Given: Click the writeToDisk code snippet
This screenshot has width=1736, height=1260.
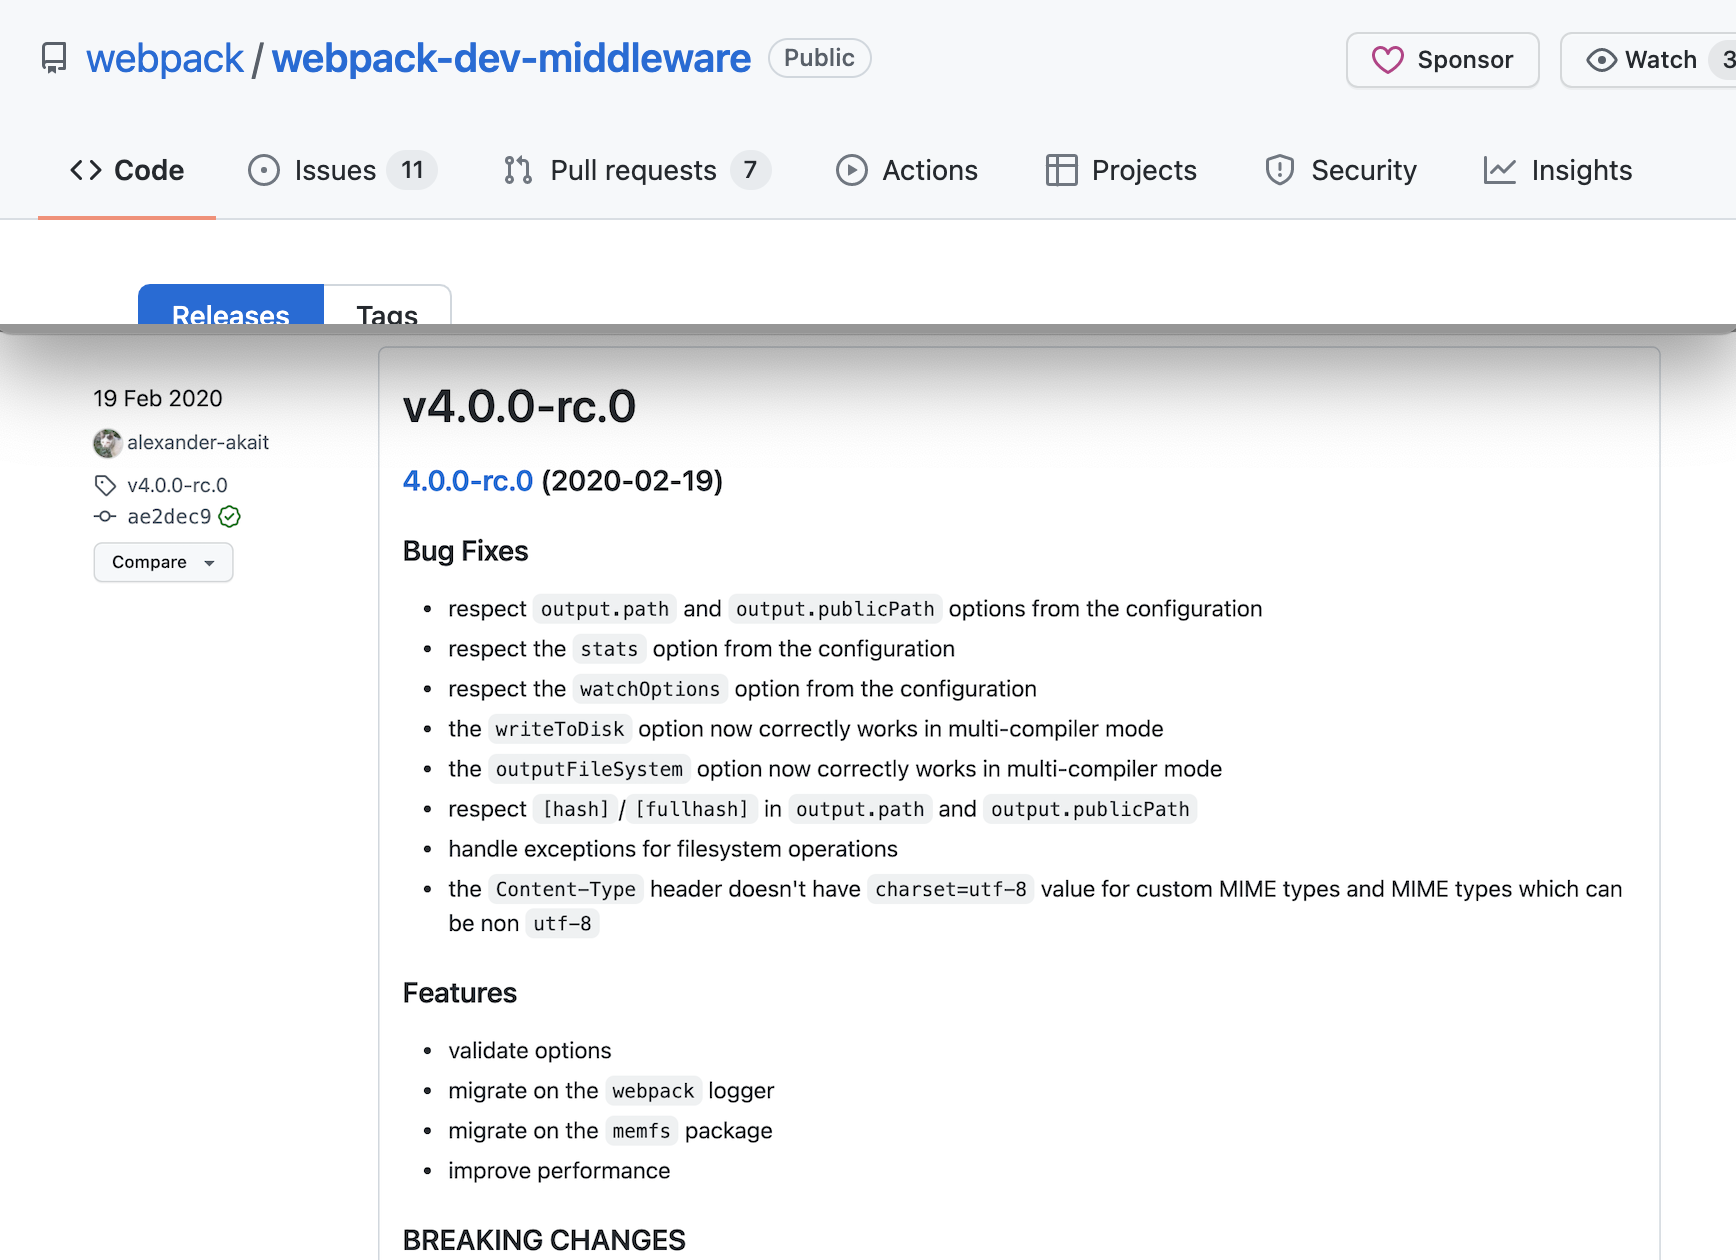Looking at the screenshot, I should pyautogui.click(x=560, y=729).
